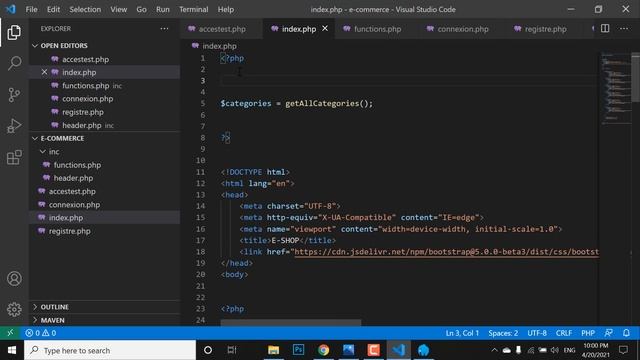Image resolution: width=640 pixels, height=360 pixels.
Task: Expand the Outline section
Action: pos(35,307)
